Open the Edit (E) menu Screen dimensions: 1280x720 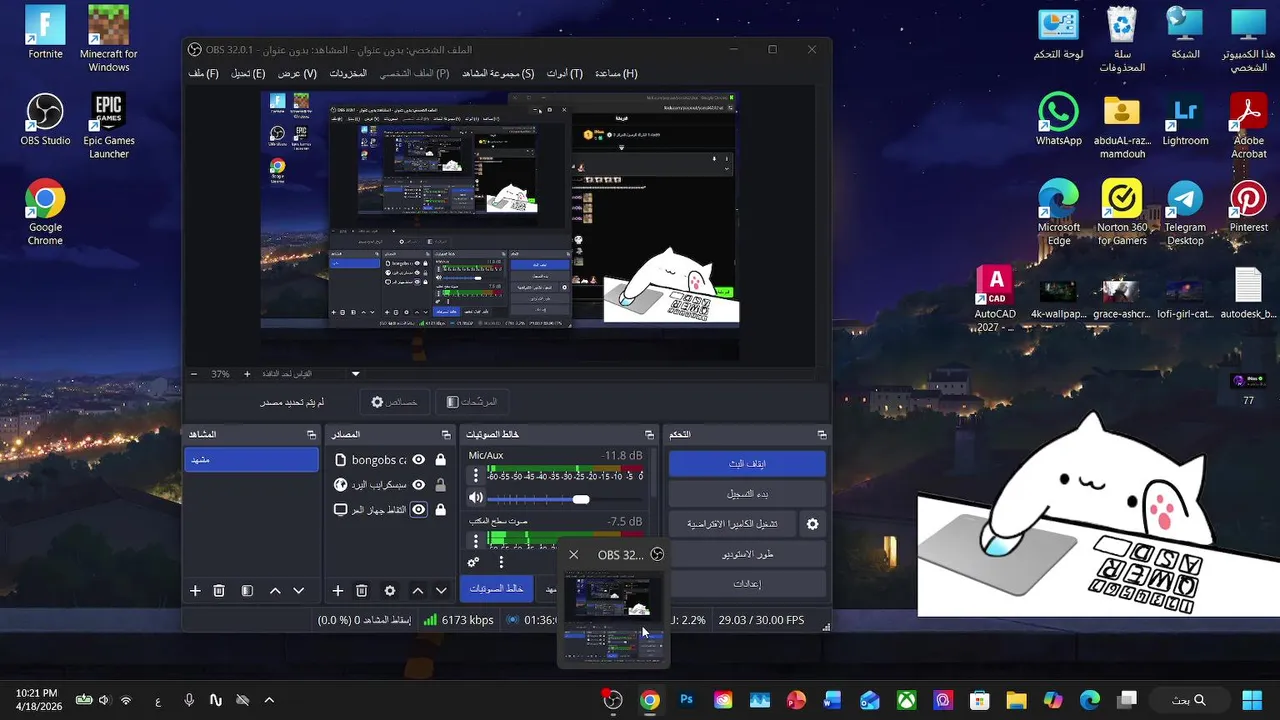(248, 74)
